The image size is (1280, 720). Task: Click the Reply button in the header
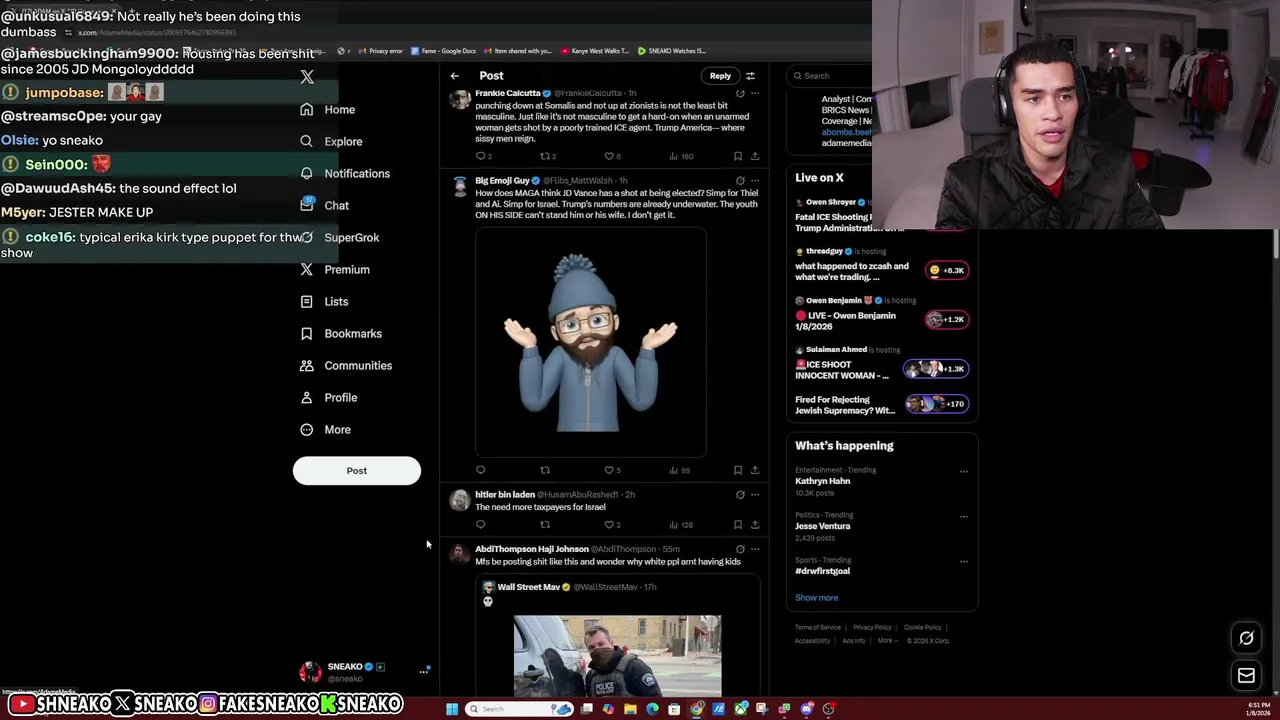(720, 76)
